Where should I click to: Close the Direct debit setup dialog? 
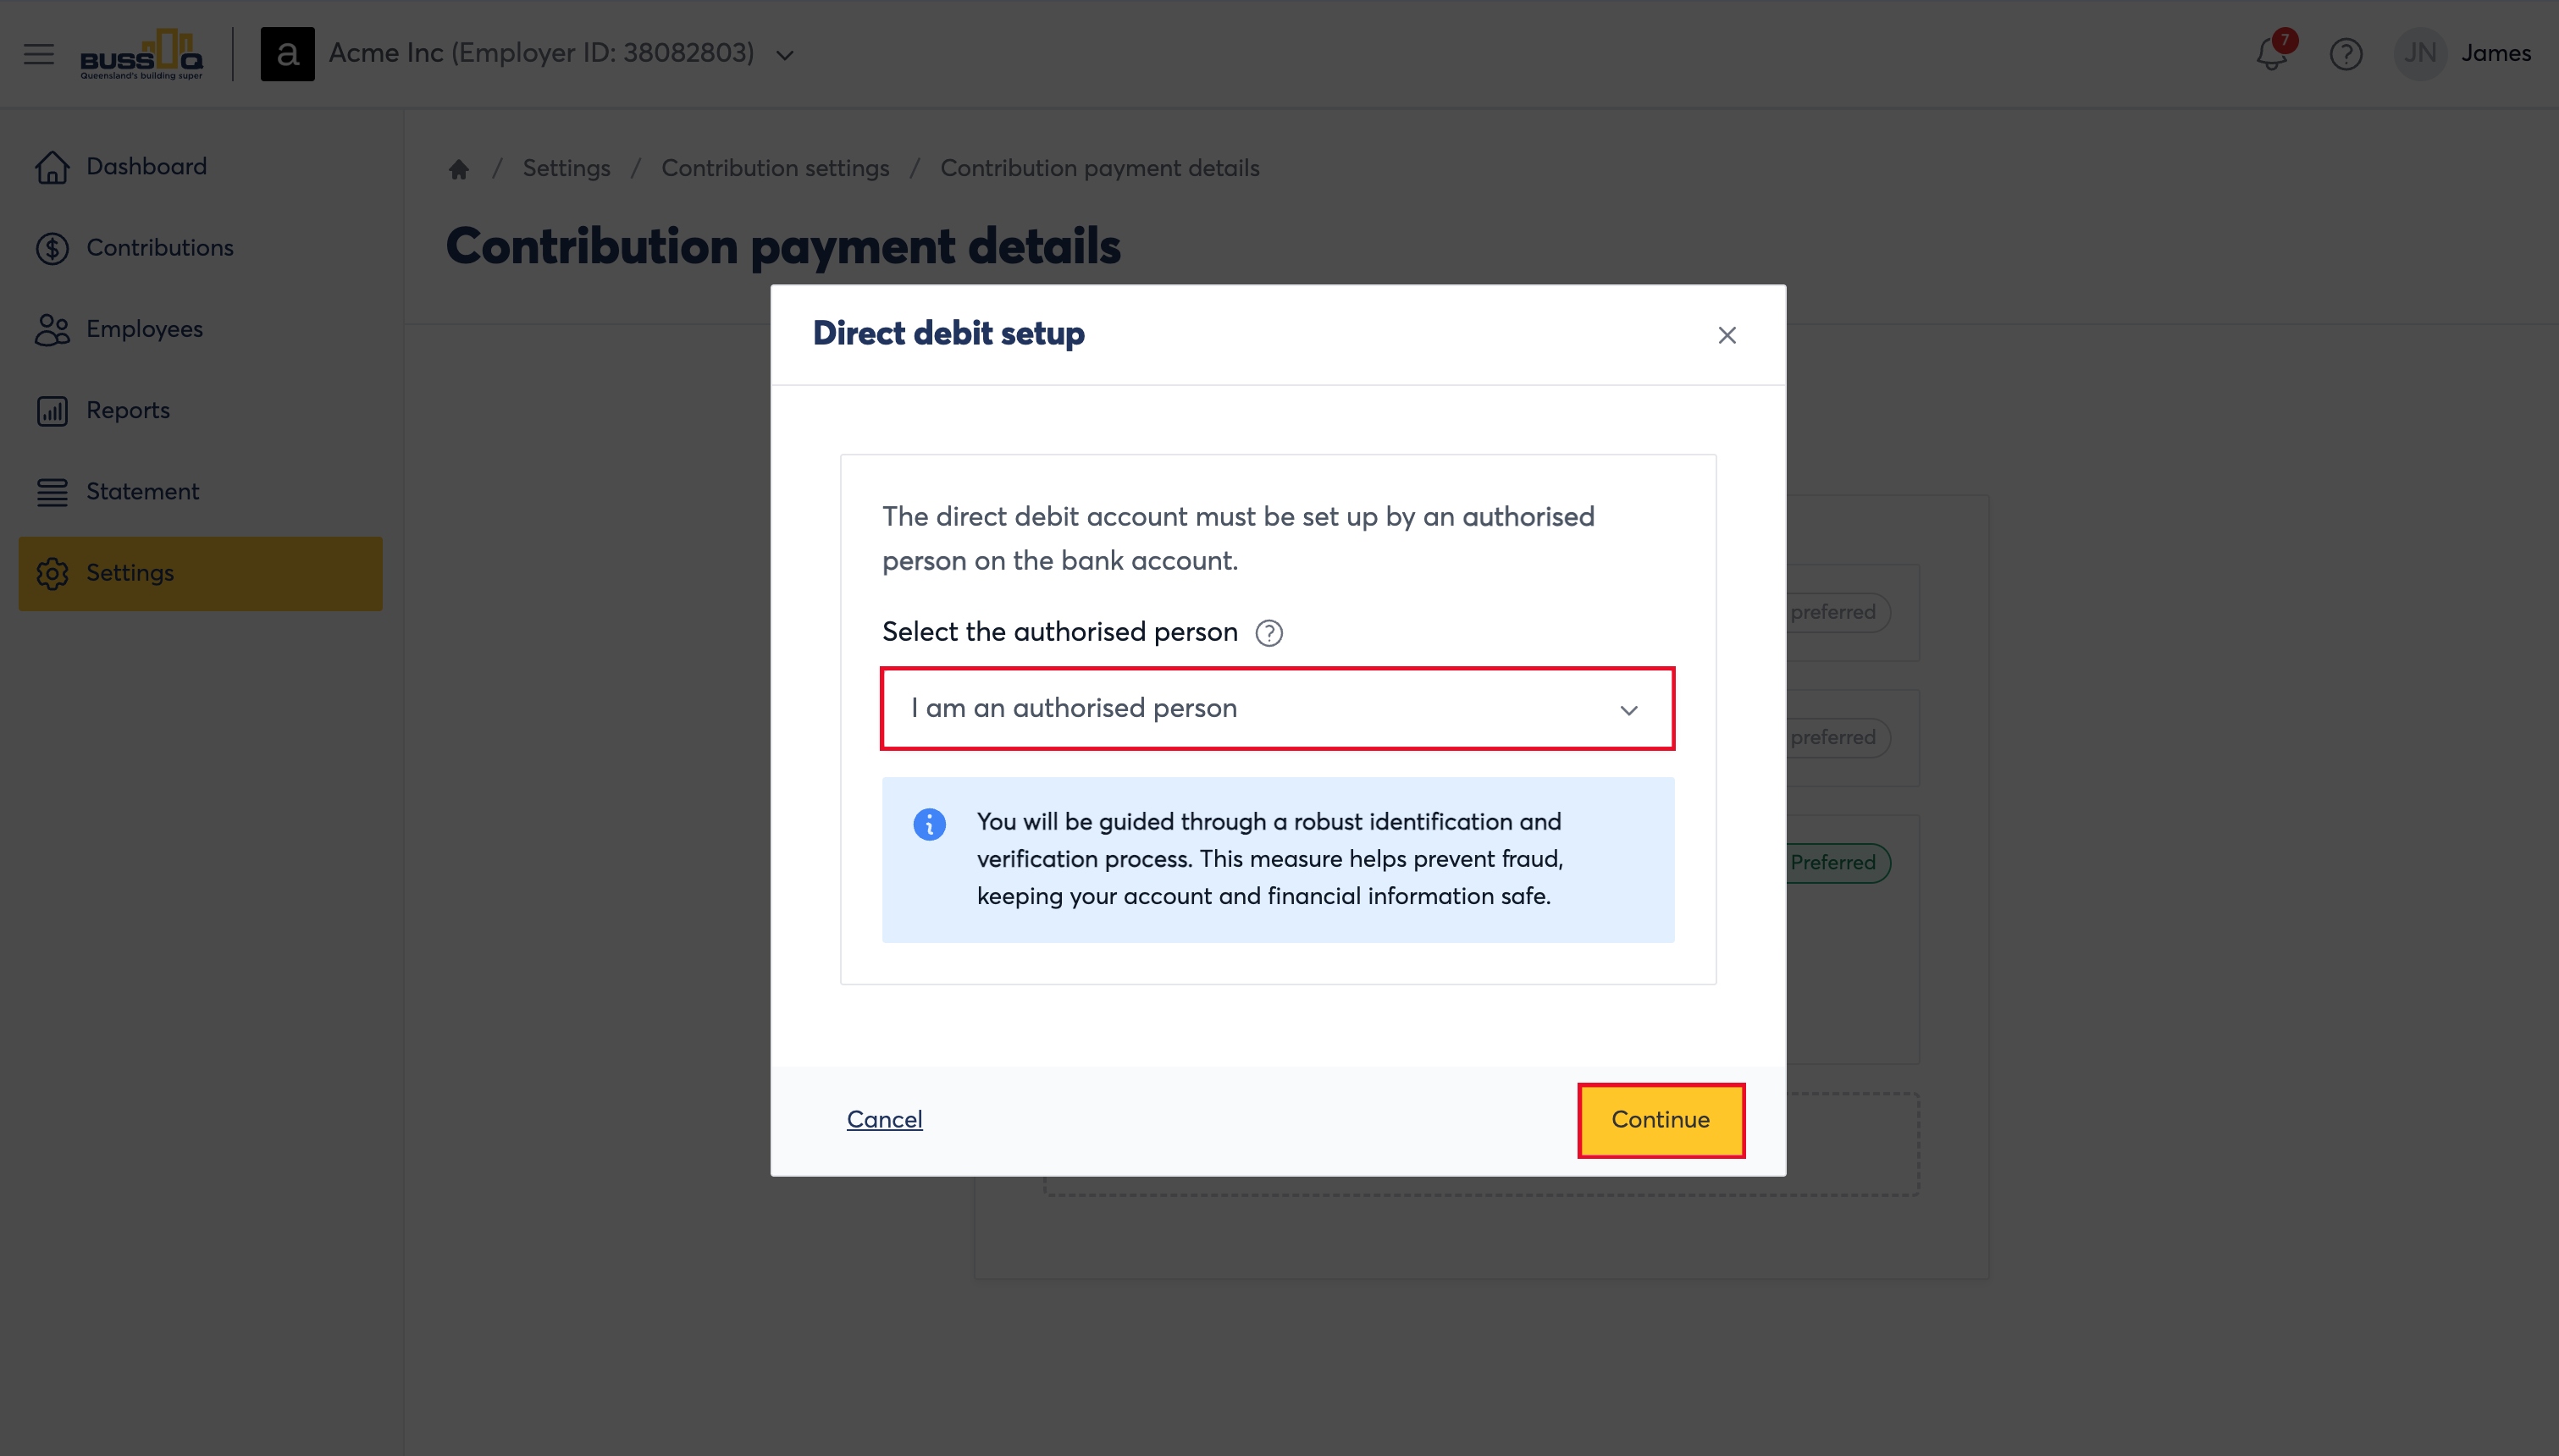1727,335
